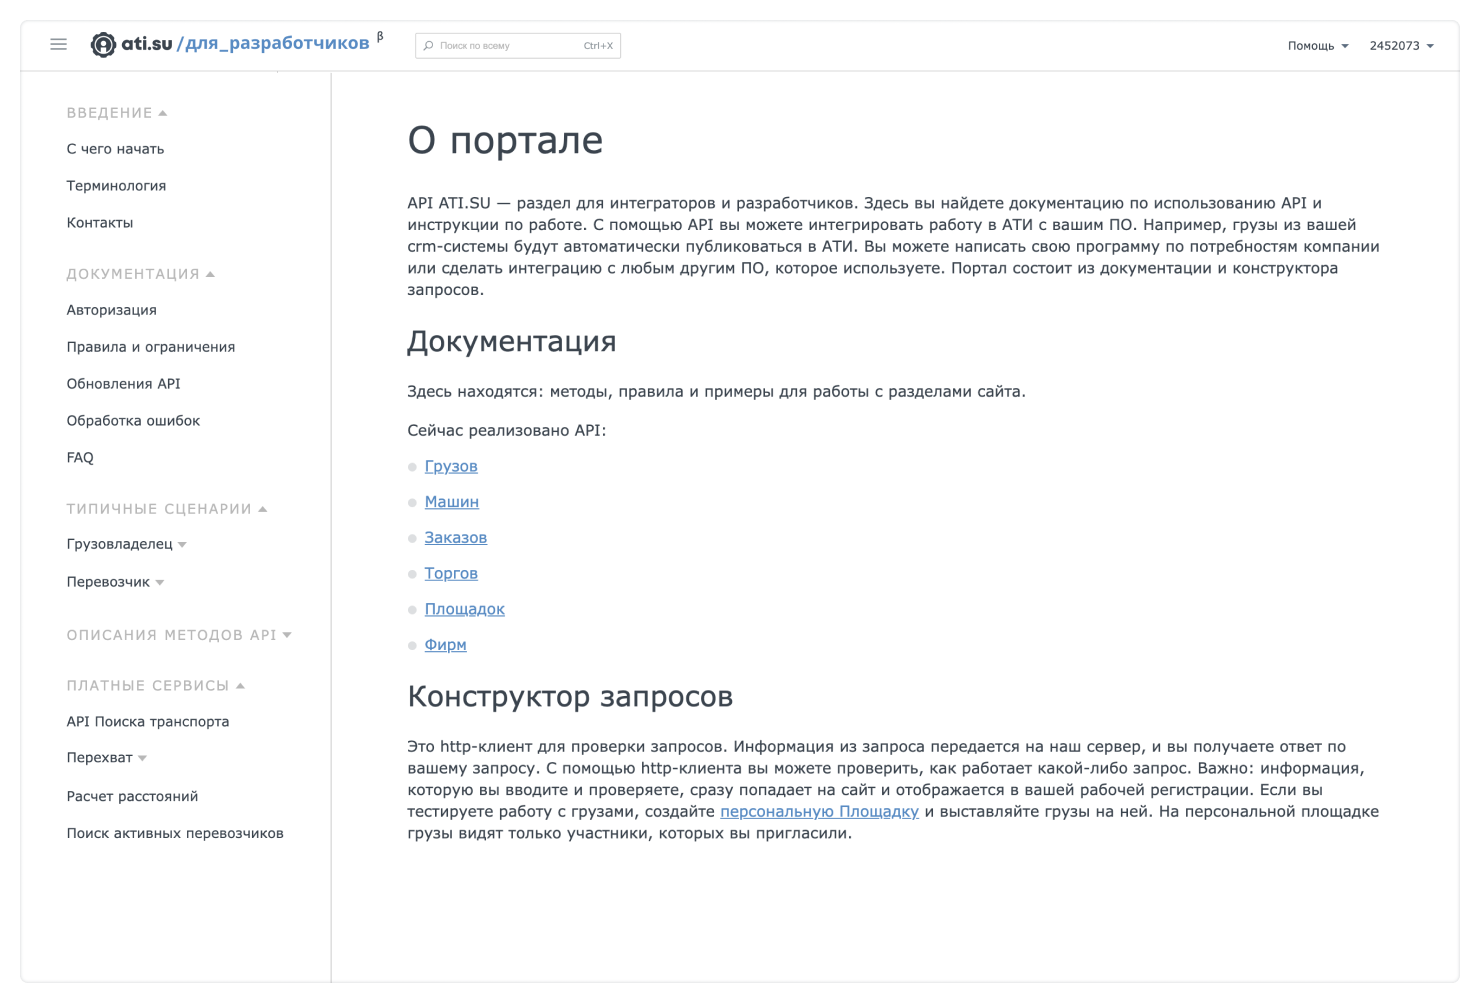1480x1003 pixels.
Task: Open the Терминология page
Action: pyautogui.click(x=117, y=186)
